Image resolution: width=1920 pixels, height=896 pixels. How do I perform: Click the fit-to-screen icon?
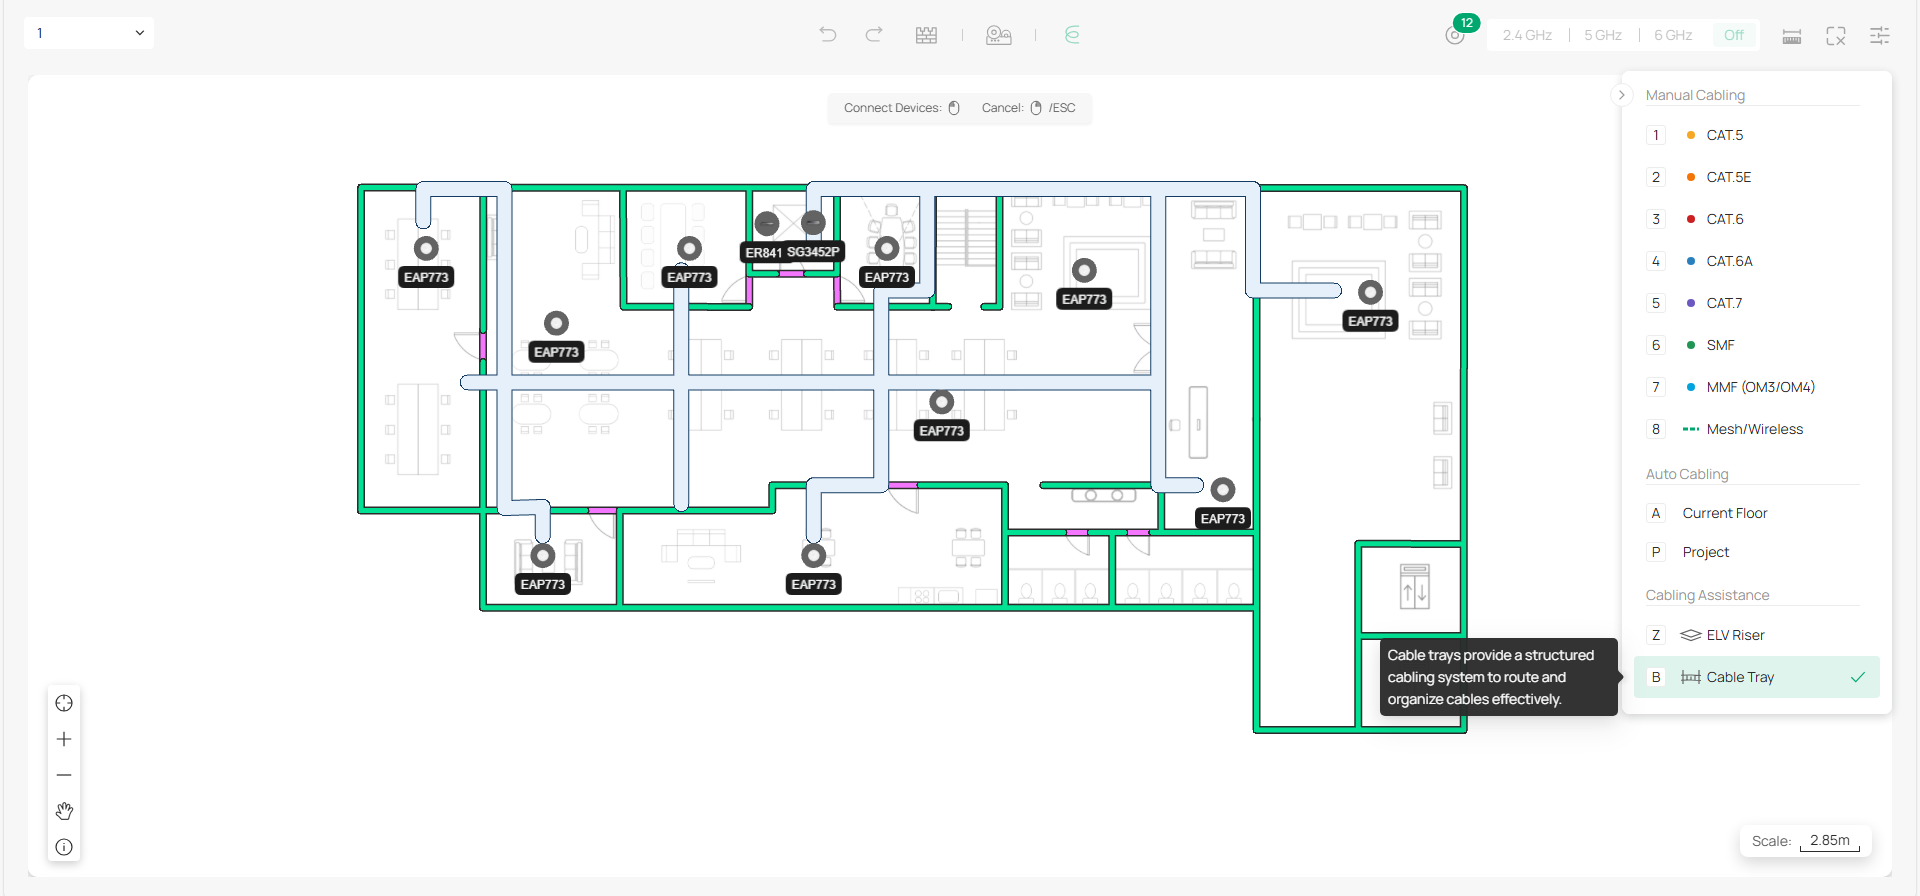pos(1835,36)
